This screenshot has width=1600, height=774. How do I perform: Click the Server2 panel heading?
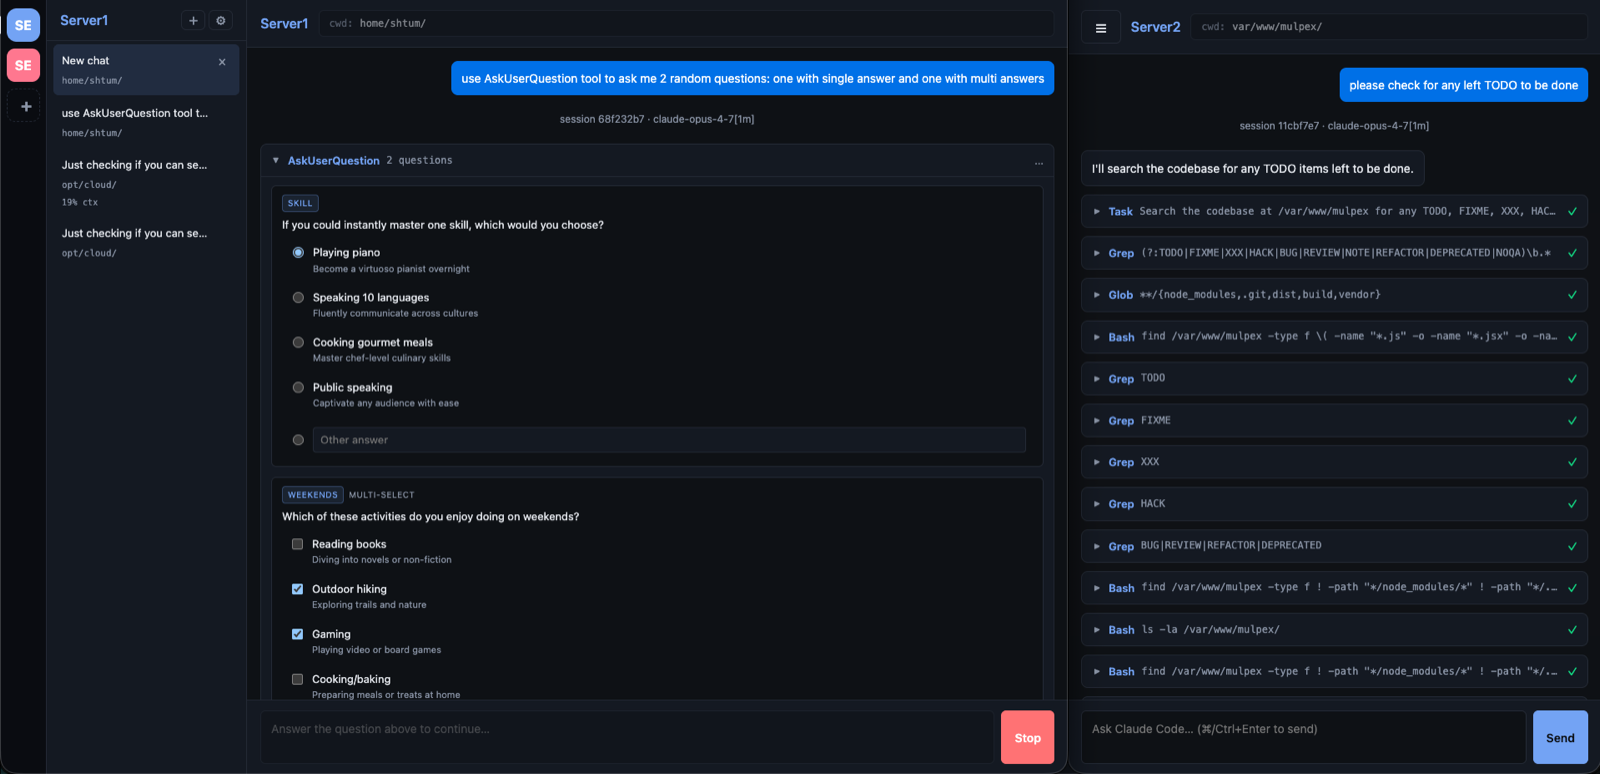(x=1155, y=27)
